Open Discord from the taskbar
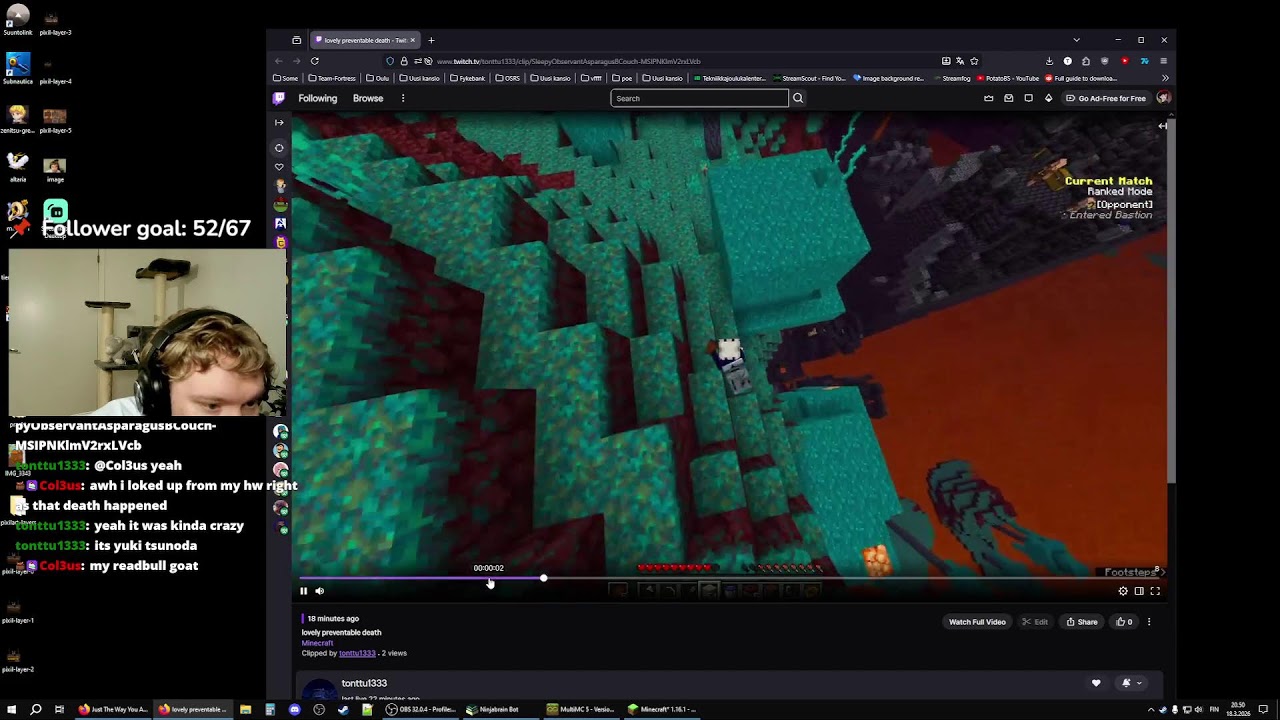This screenshot has height=720, width=1280. tap(294, 709)
